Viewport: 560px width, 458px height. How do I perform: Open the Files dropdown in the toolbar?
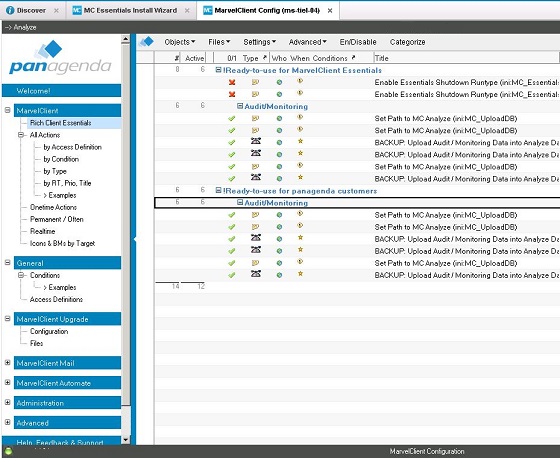tap(219, 42)
